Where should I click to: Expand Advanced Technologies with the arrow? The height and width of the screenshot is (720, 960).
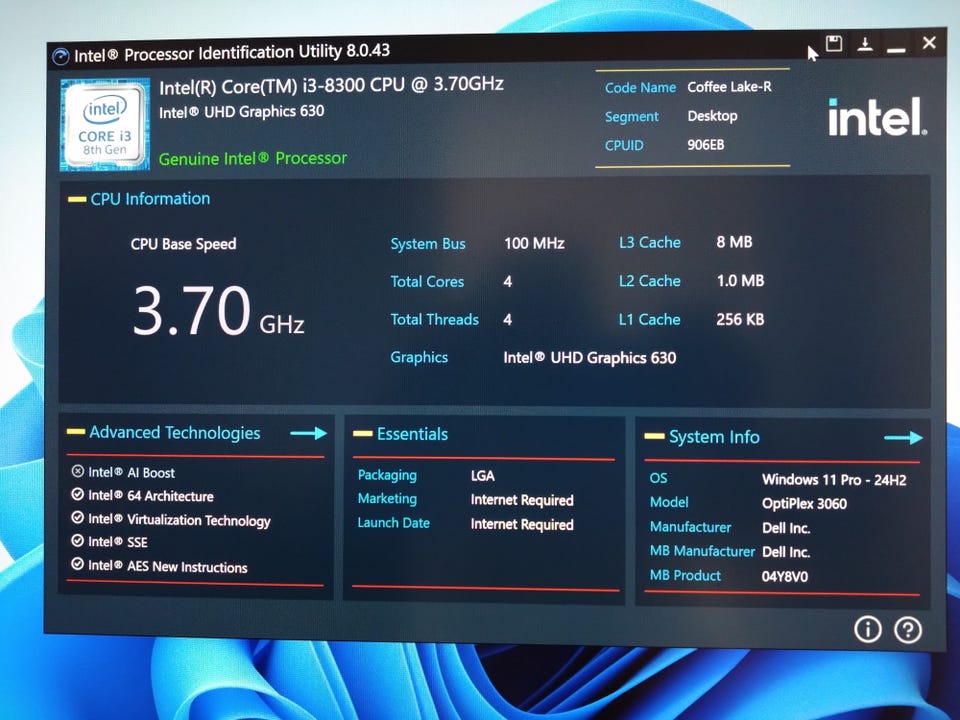(x=308, y=433)
